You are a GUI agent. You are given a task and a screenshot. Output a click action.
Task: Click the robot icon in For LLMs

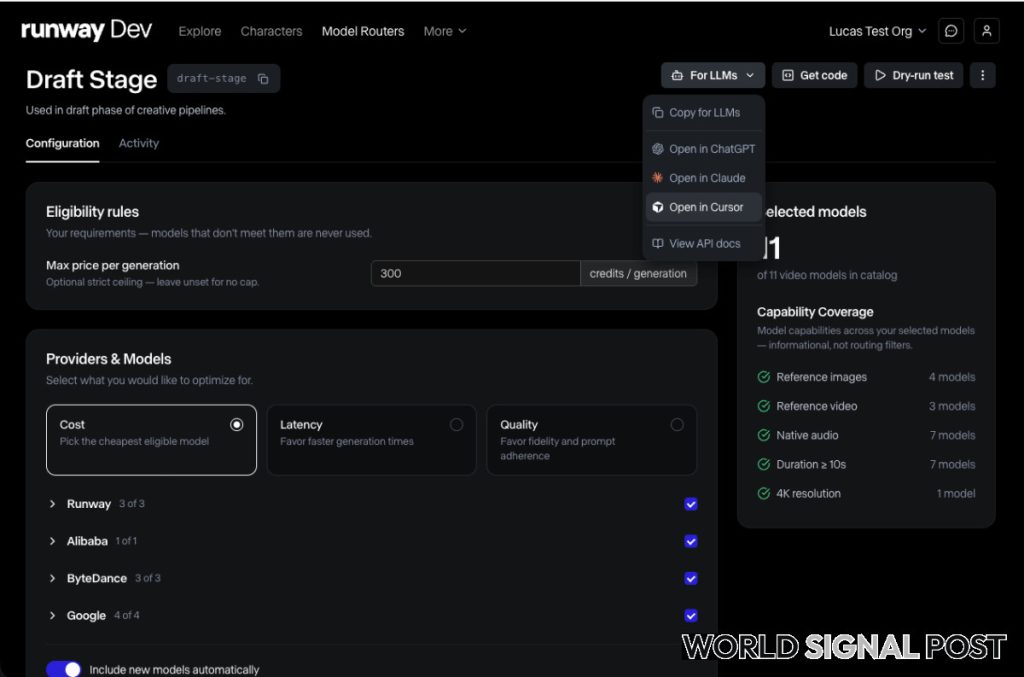[x=677, y=76]
